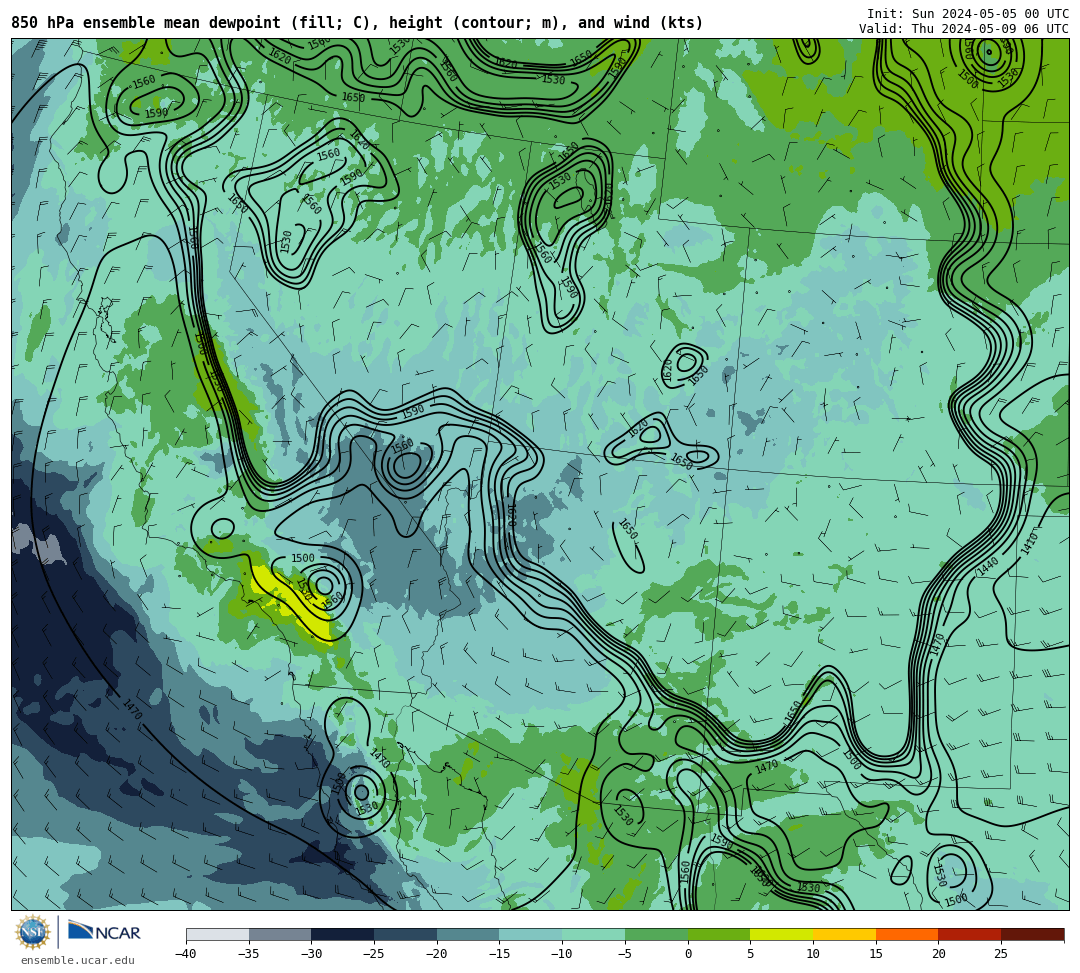The width and height of the screenshot is (1080, 973).
Task: Select the map title text '850 hPa ensemble mean dewpoint'
Action: (145, 23)
